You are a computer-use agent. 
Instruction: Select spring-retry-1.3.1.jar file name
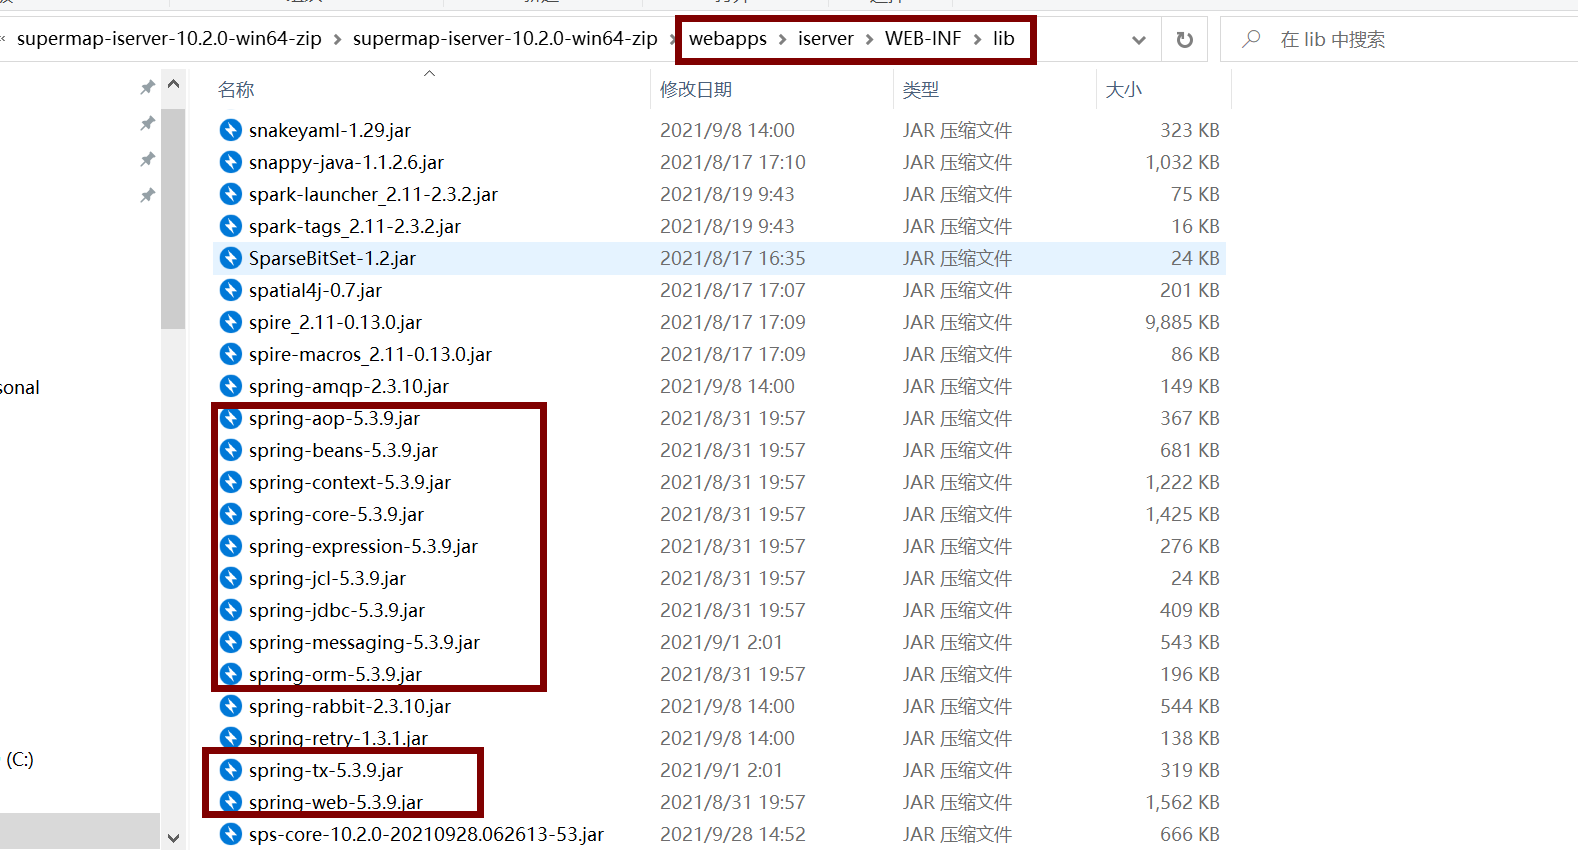338,738
